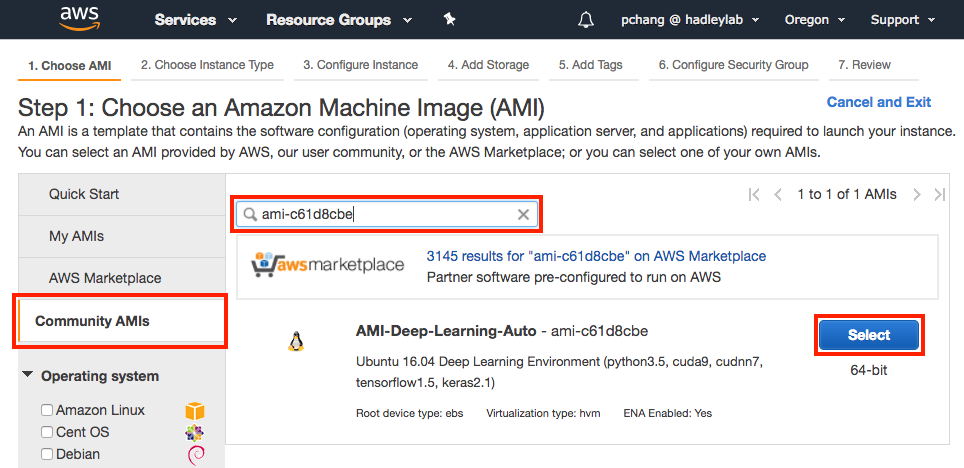Open 3145 results on AWS Marketplace link

click(596, 256)
